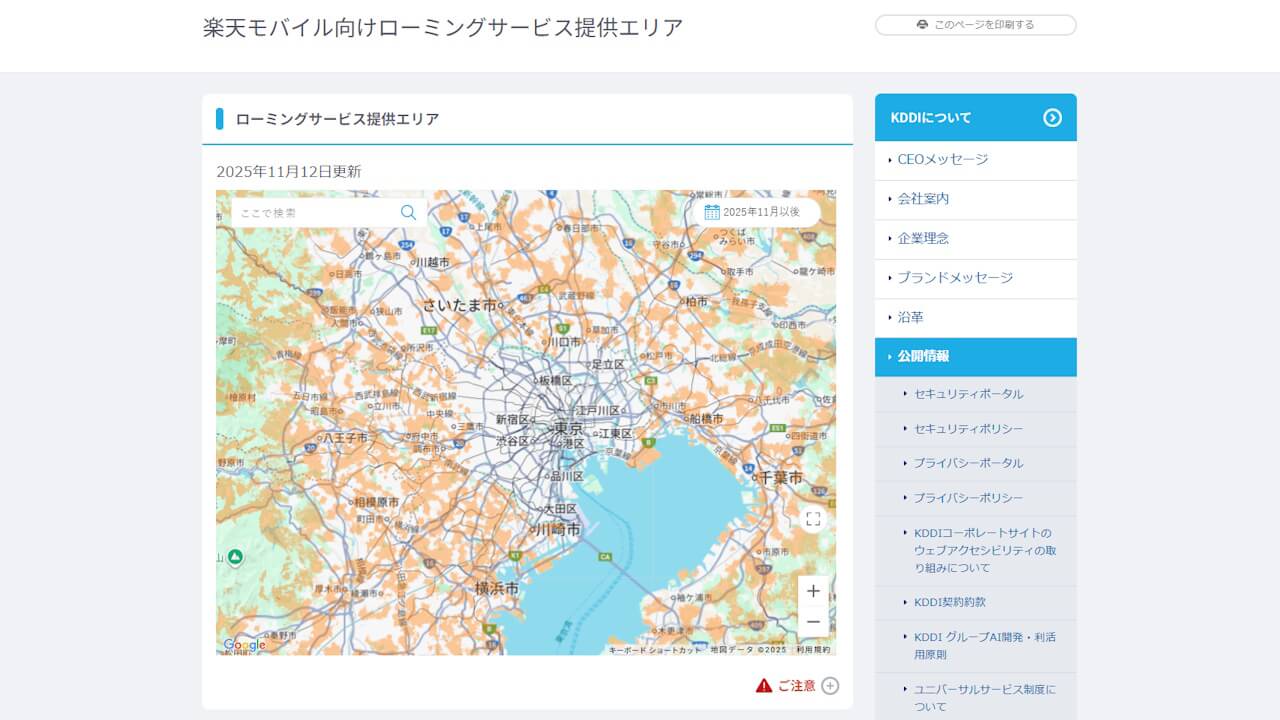
Task: Expand ご注意 with the plus button
Action: point(830,685)
